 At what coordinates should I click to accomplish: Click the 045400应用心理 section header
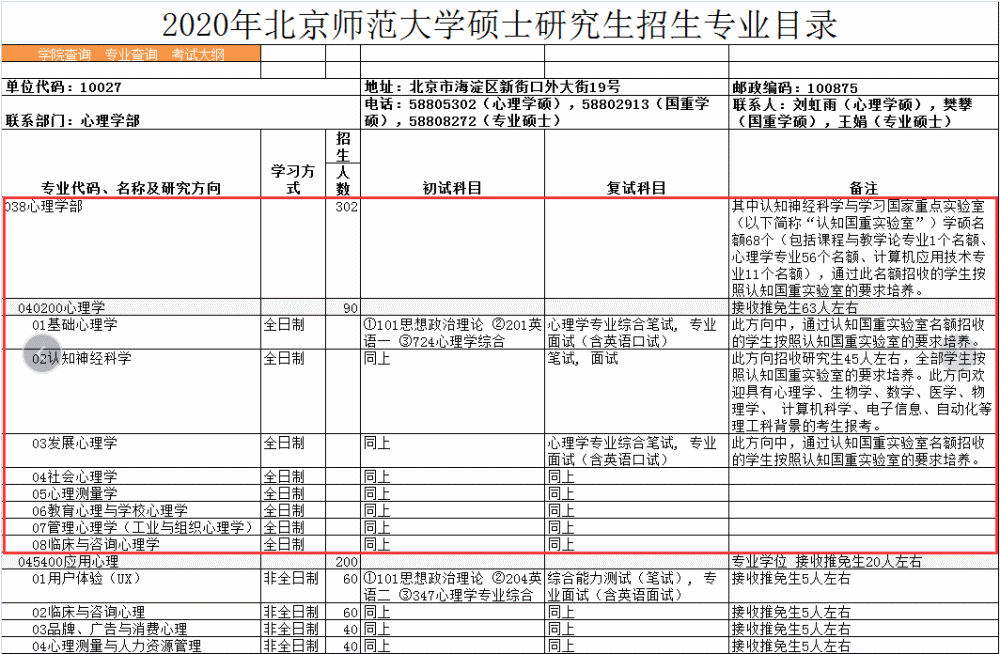70,560
